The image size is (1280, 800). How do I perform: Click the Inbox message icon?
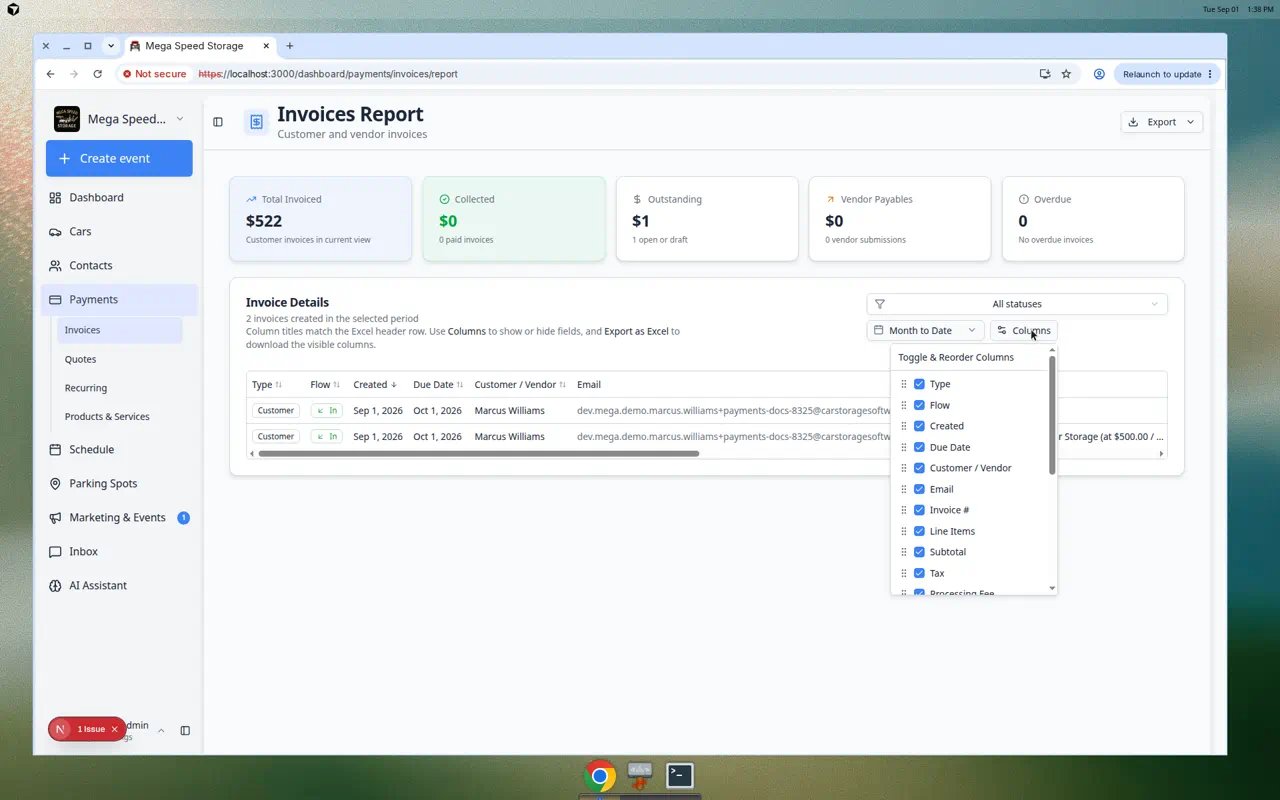tap(55, 552)
